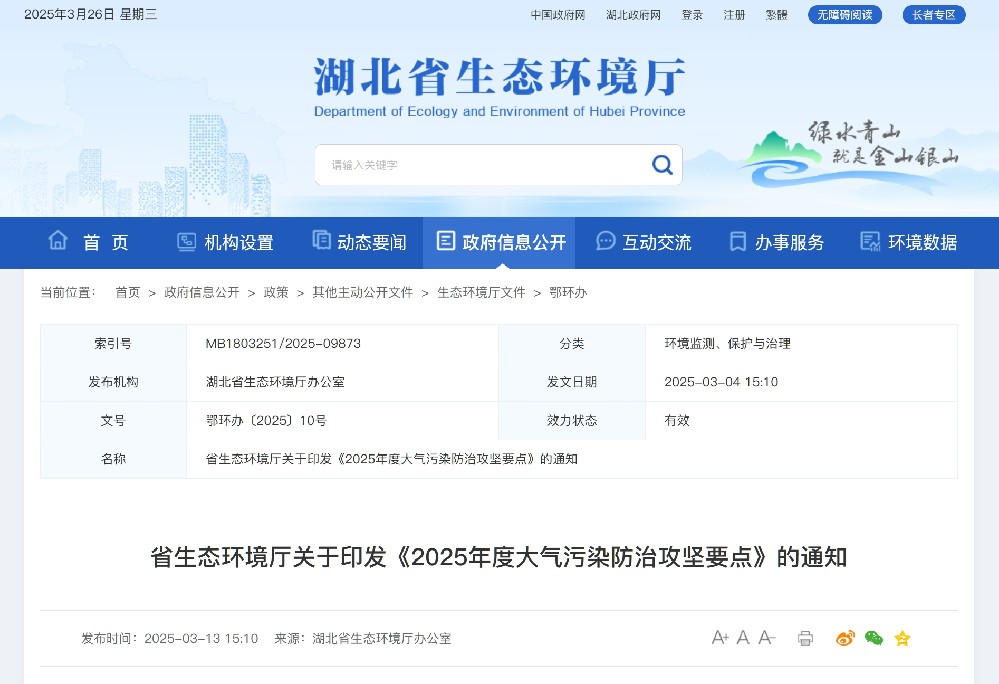Viewport: 999px width, 684px height.
Task: Open 中国政府网 link
Action: (557, 15)
